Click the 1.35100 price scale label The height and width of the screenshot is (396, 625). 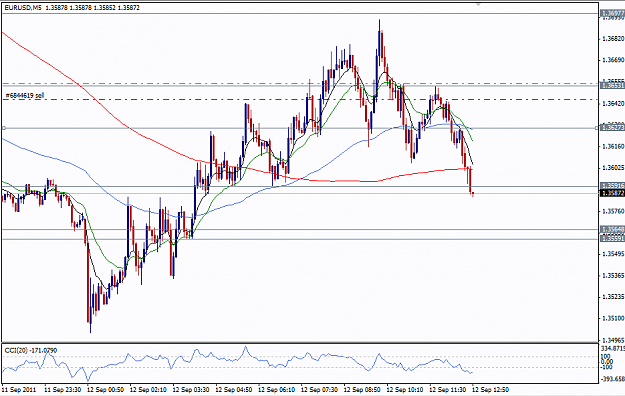coord(613,318)
